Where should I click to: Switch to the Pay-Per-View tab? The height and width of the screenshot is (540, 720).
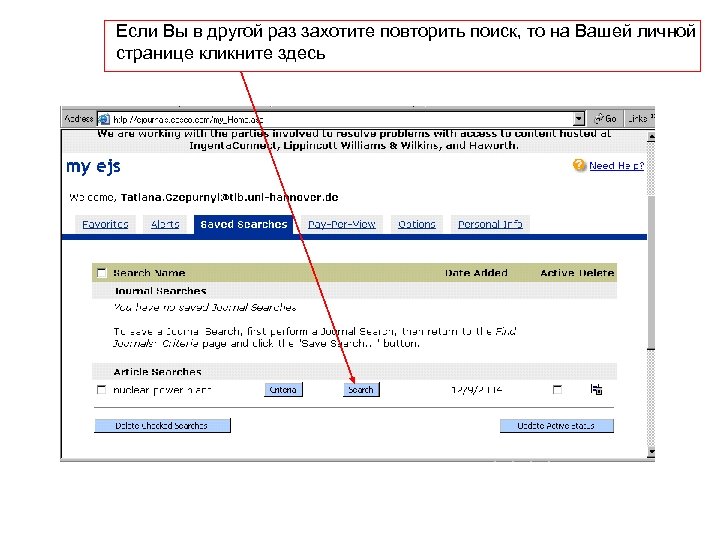click(342, 224)
